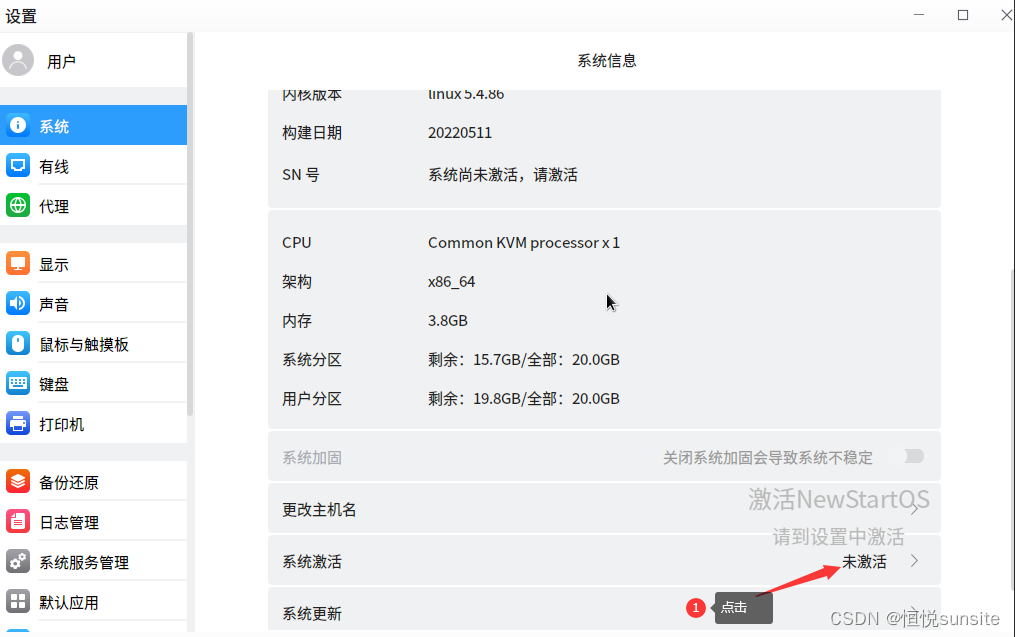Image resolution: width=1015 pixels, height=637 pixels.
Task: Select the 键盘 settings entry
Action: point(93,383)
